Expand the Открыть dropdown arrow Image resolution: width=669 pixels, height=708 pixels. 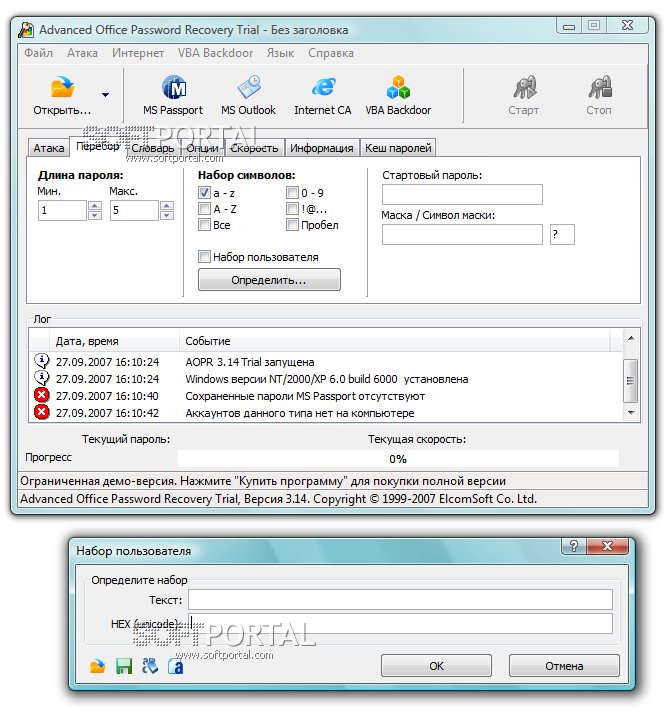pos(105,95)
